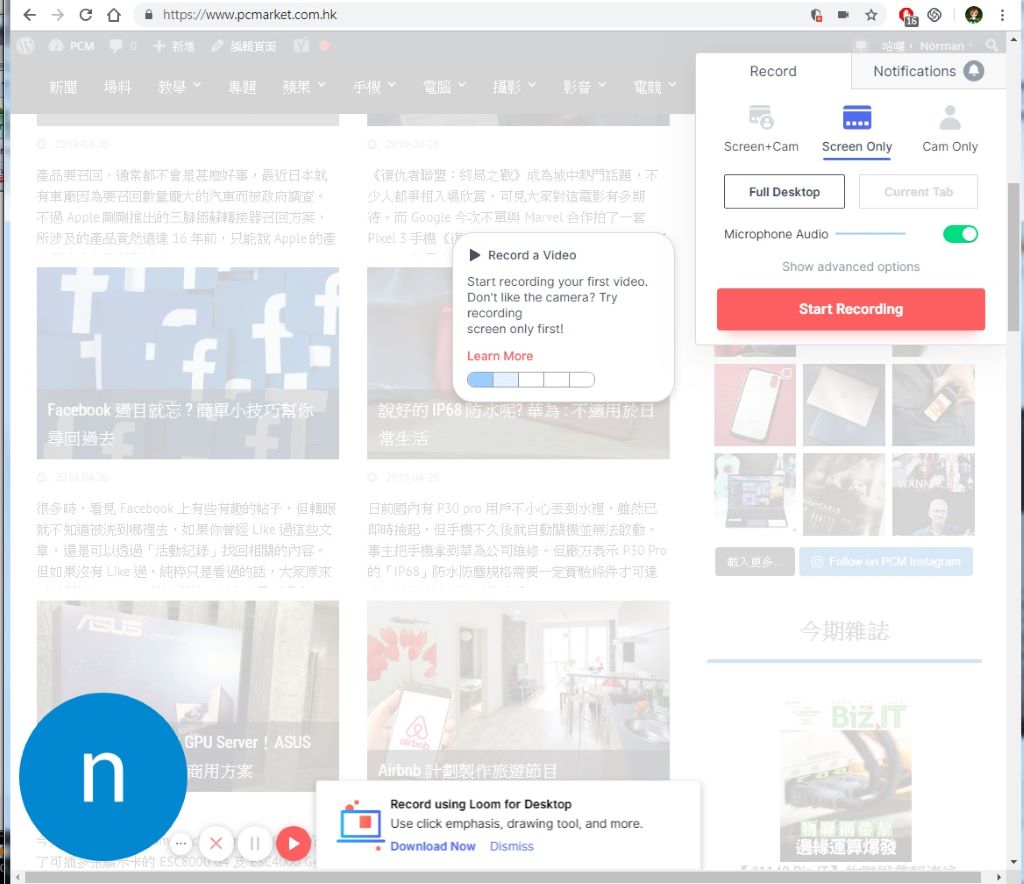Viewport: 1024px width, 884px height.
Task: Open the Chrome profile avatar
Action: click(x=974, y=15)
